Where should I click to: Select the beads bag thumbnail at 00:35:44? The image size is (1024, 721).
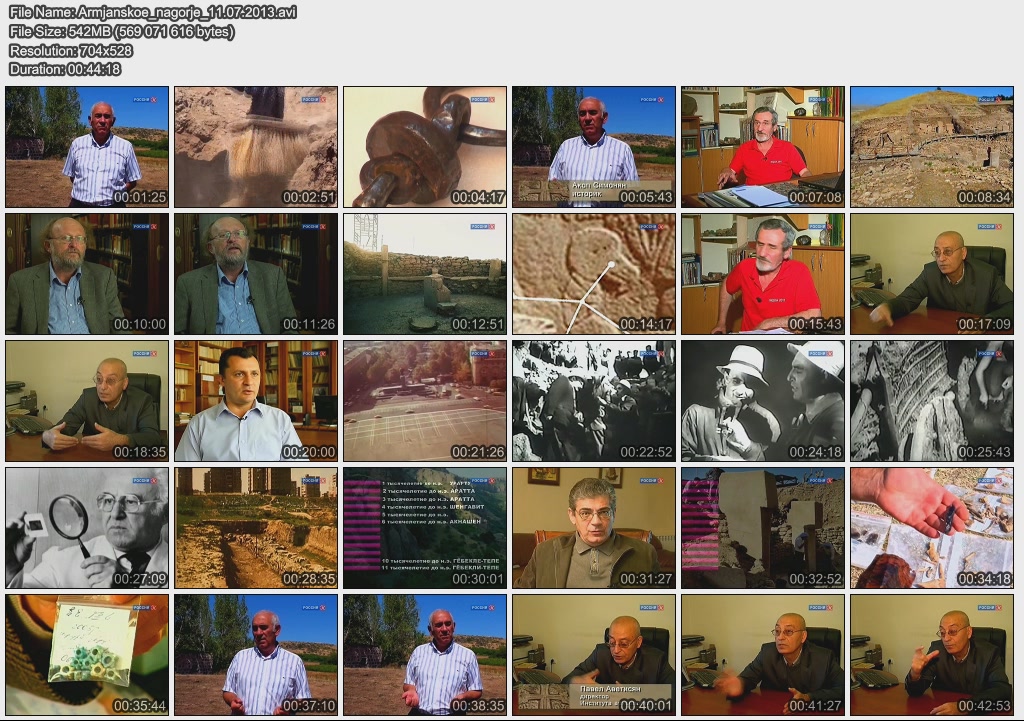(x=87, y=654)
